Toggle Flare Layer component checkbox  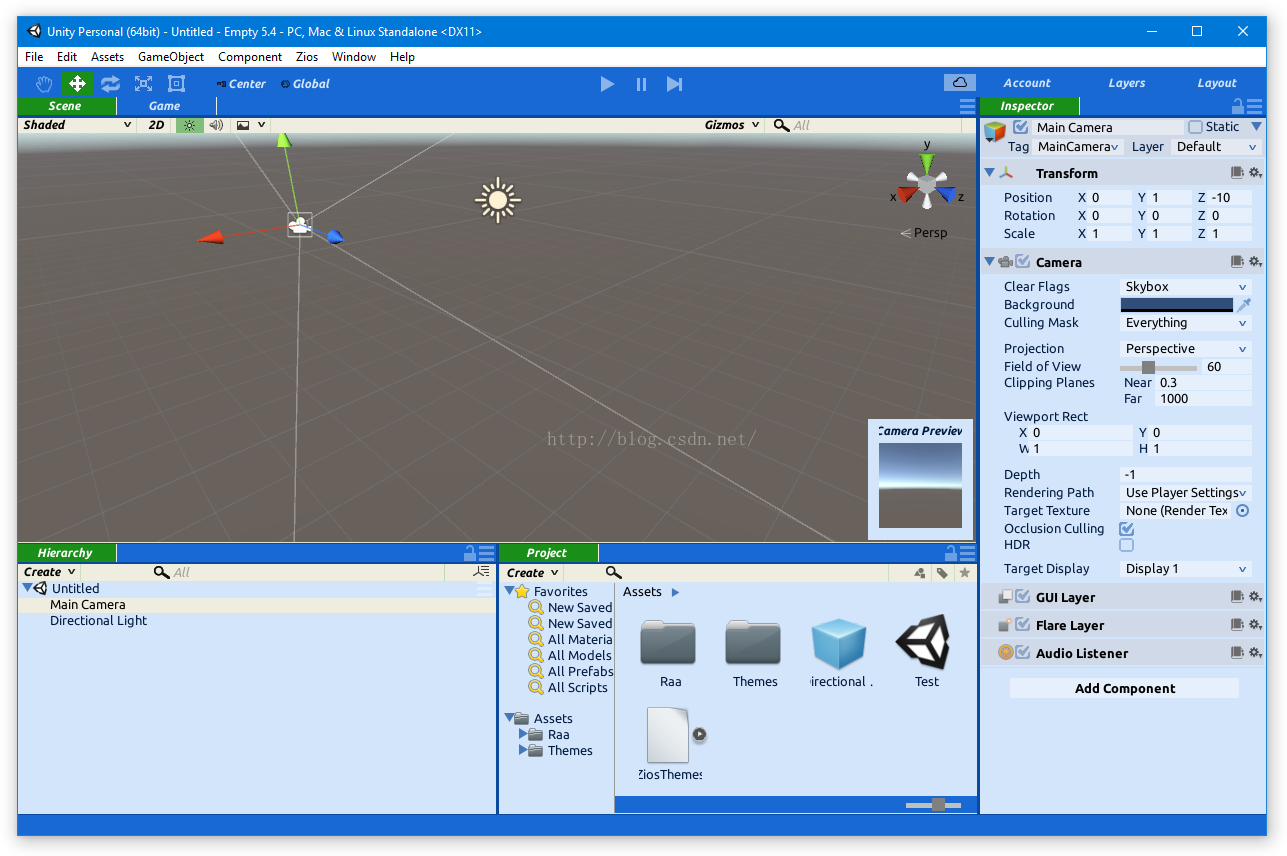pos(1022,625)
